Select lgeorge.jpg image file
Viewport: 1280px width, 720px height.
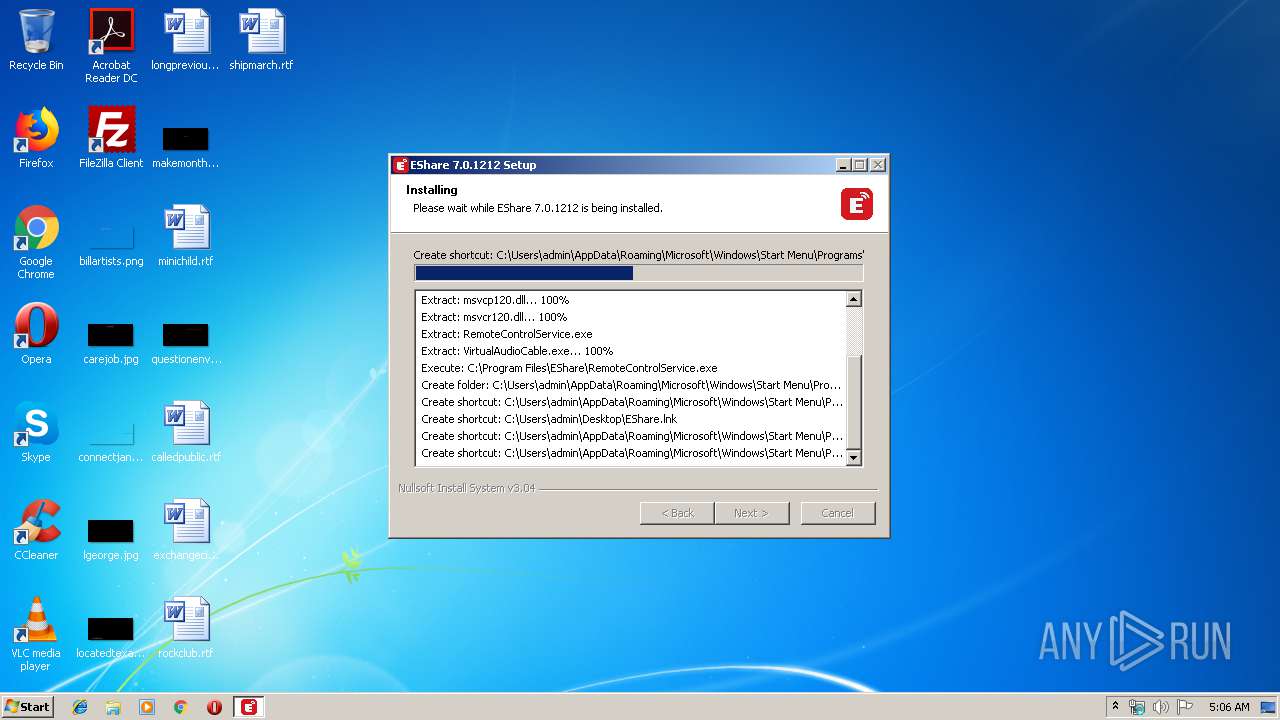point(111,538)
